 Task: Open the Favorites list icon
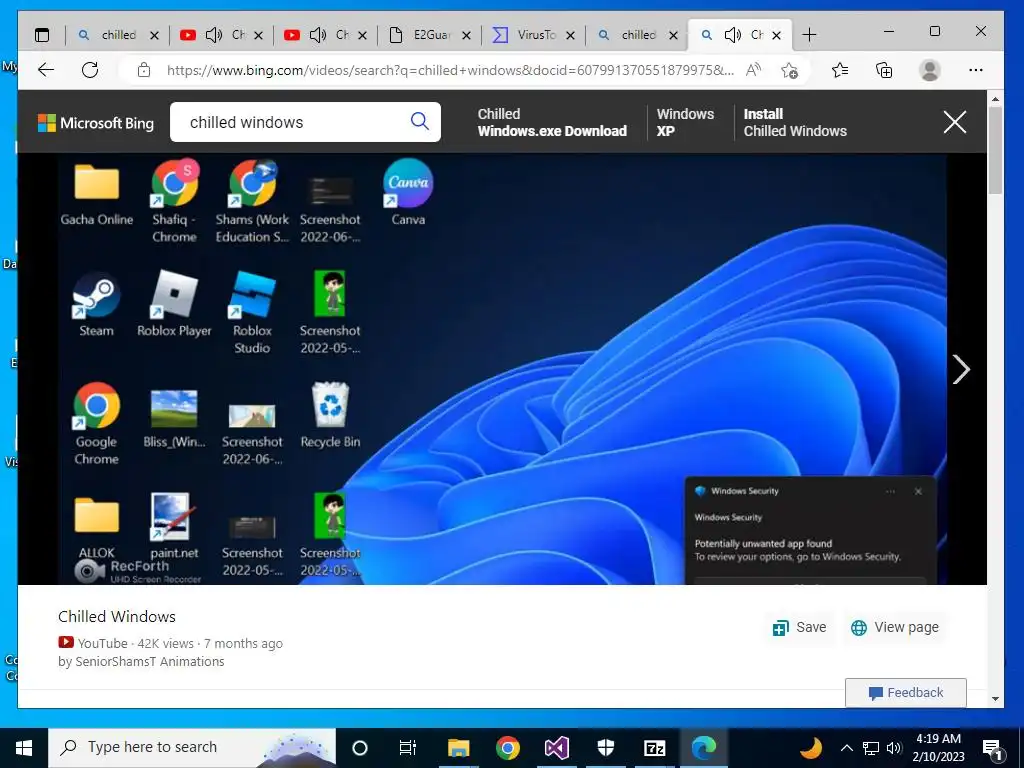pos(840,70)
